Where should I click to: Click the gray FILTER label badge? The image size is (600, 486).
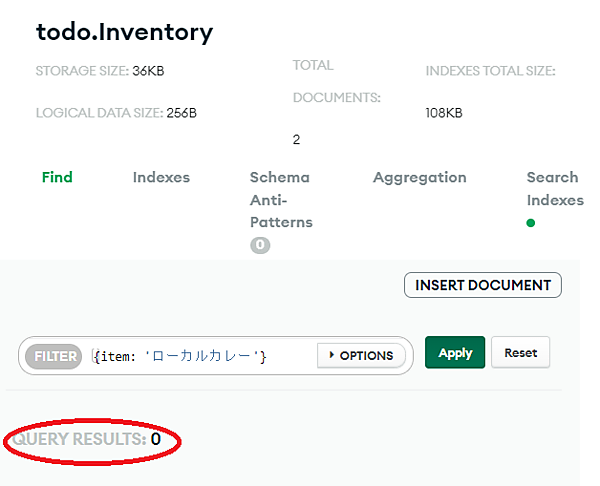(x=55, y=355)
